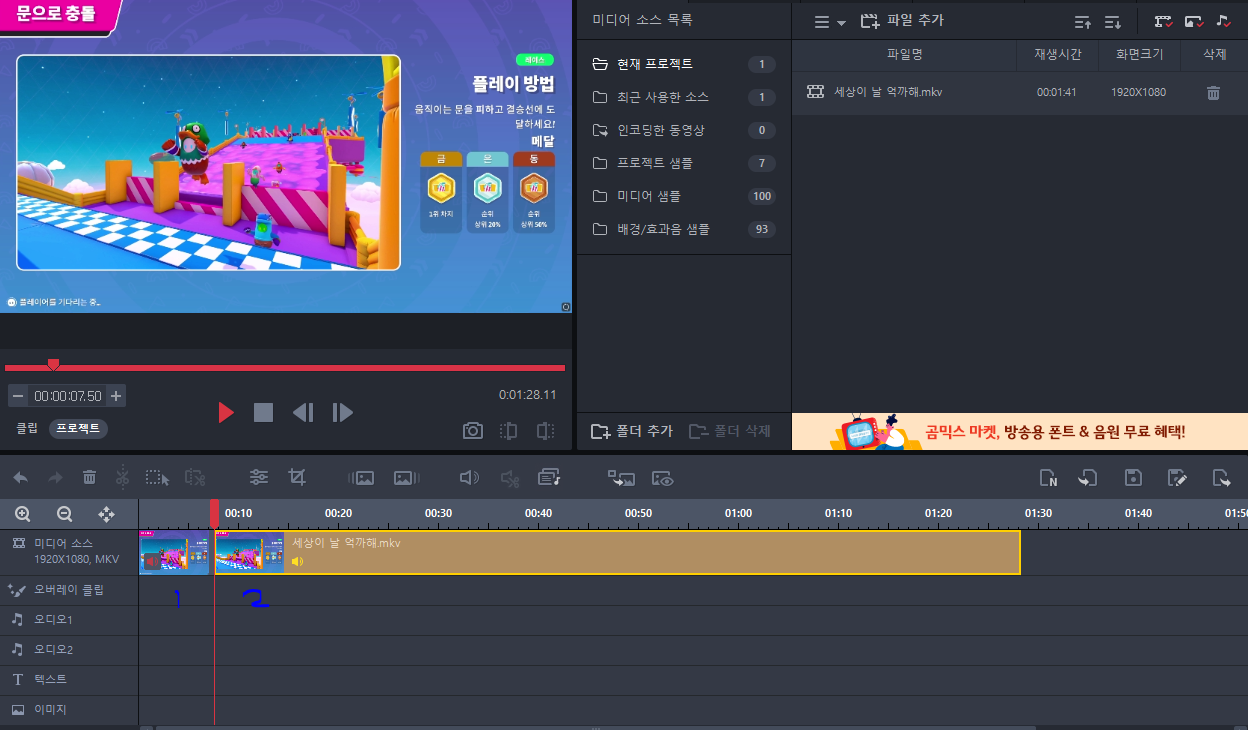The width and height of the screenshot is (1248, 730).
Task: Click the audio cut speaker-scissors icon
Action: coord(510,478)
